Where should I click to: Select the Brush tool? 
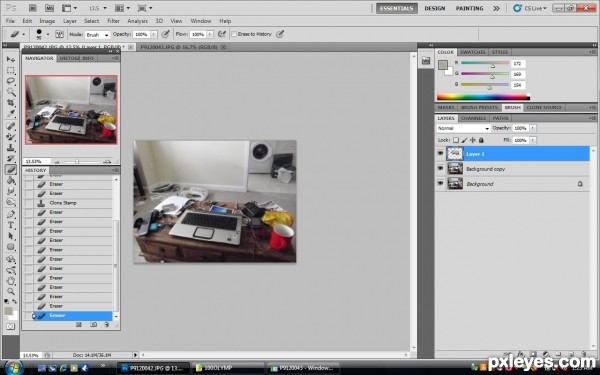(11, 137)
